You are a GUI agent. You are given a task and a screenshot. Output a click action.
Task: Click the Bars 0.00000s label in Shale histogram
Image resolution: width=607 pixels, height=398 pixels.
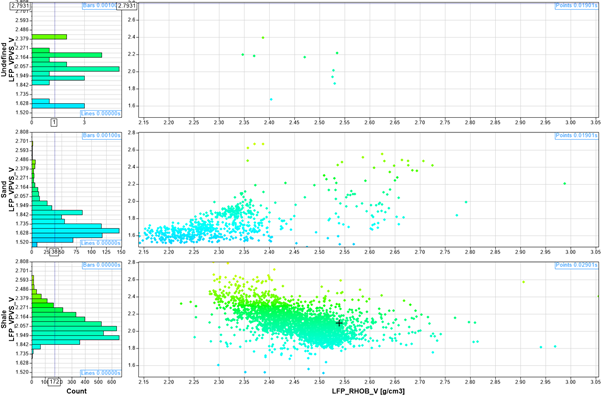[101, 266]
